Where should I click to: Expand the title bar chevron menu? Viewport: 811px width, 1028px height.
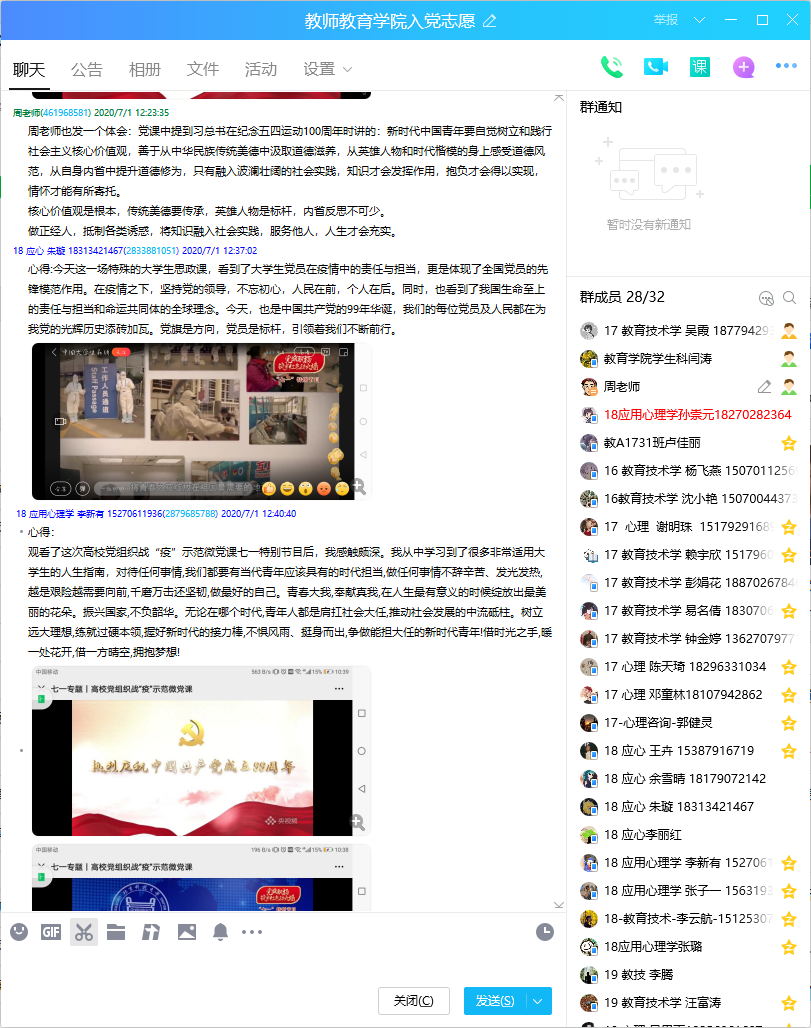point(699,20)
